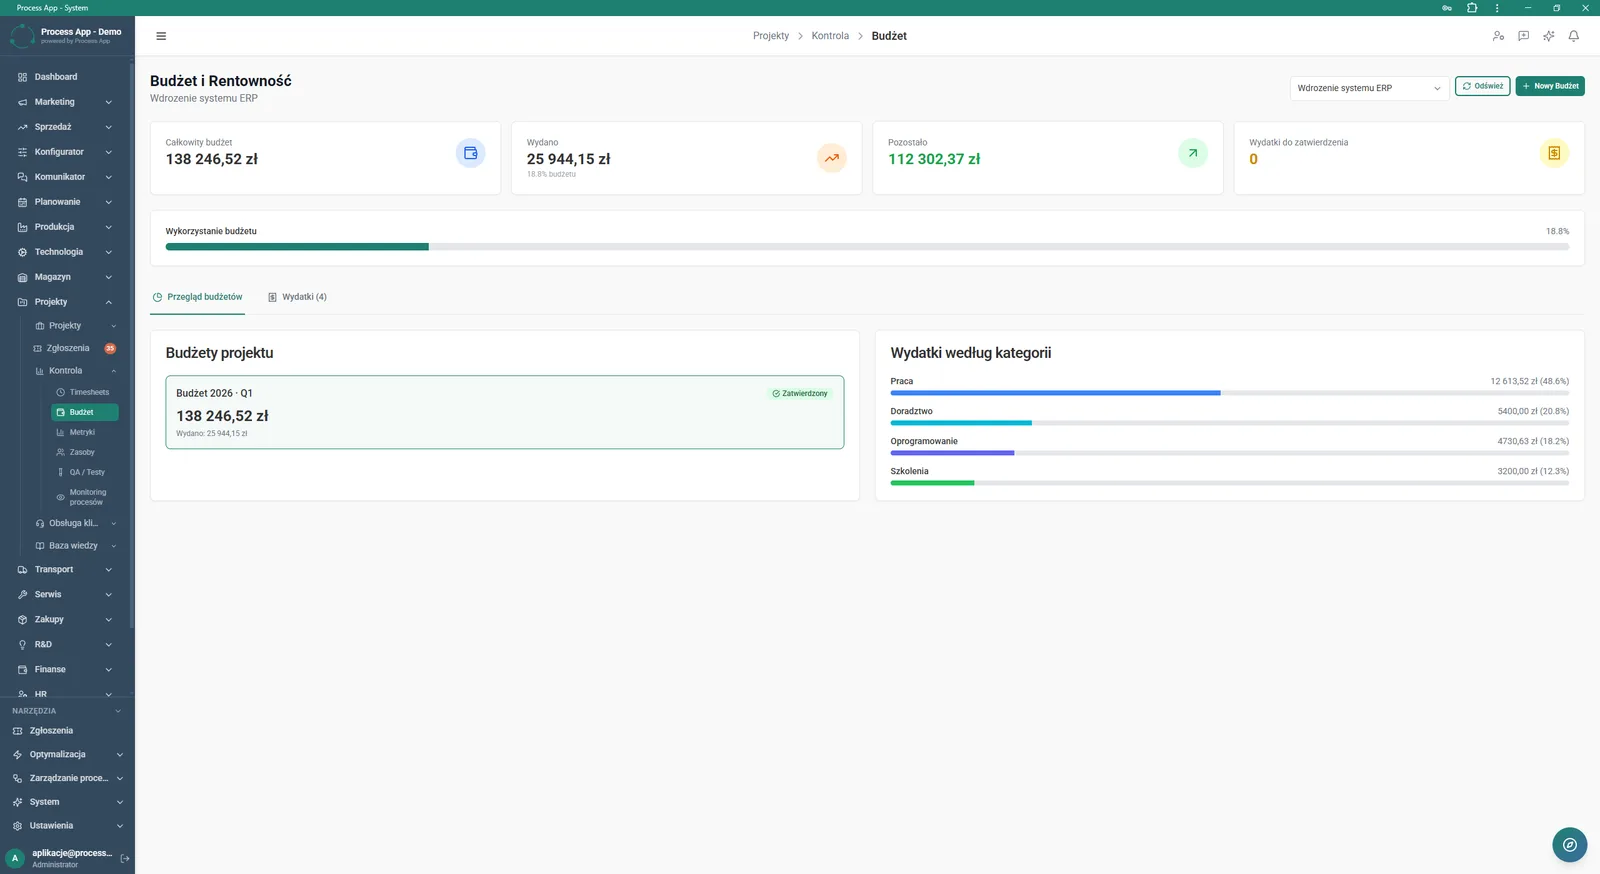Image resolution: width=1600 pixels, height=874 pixels.
Task: Open the Wdrożenie systemu ERP project dropdown
Action: [x=1369, y=88]
